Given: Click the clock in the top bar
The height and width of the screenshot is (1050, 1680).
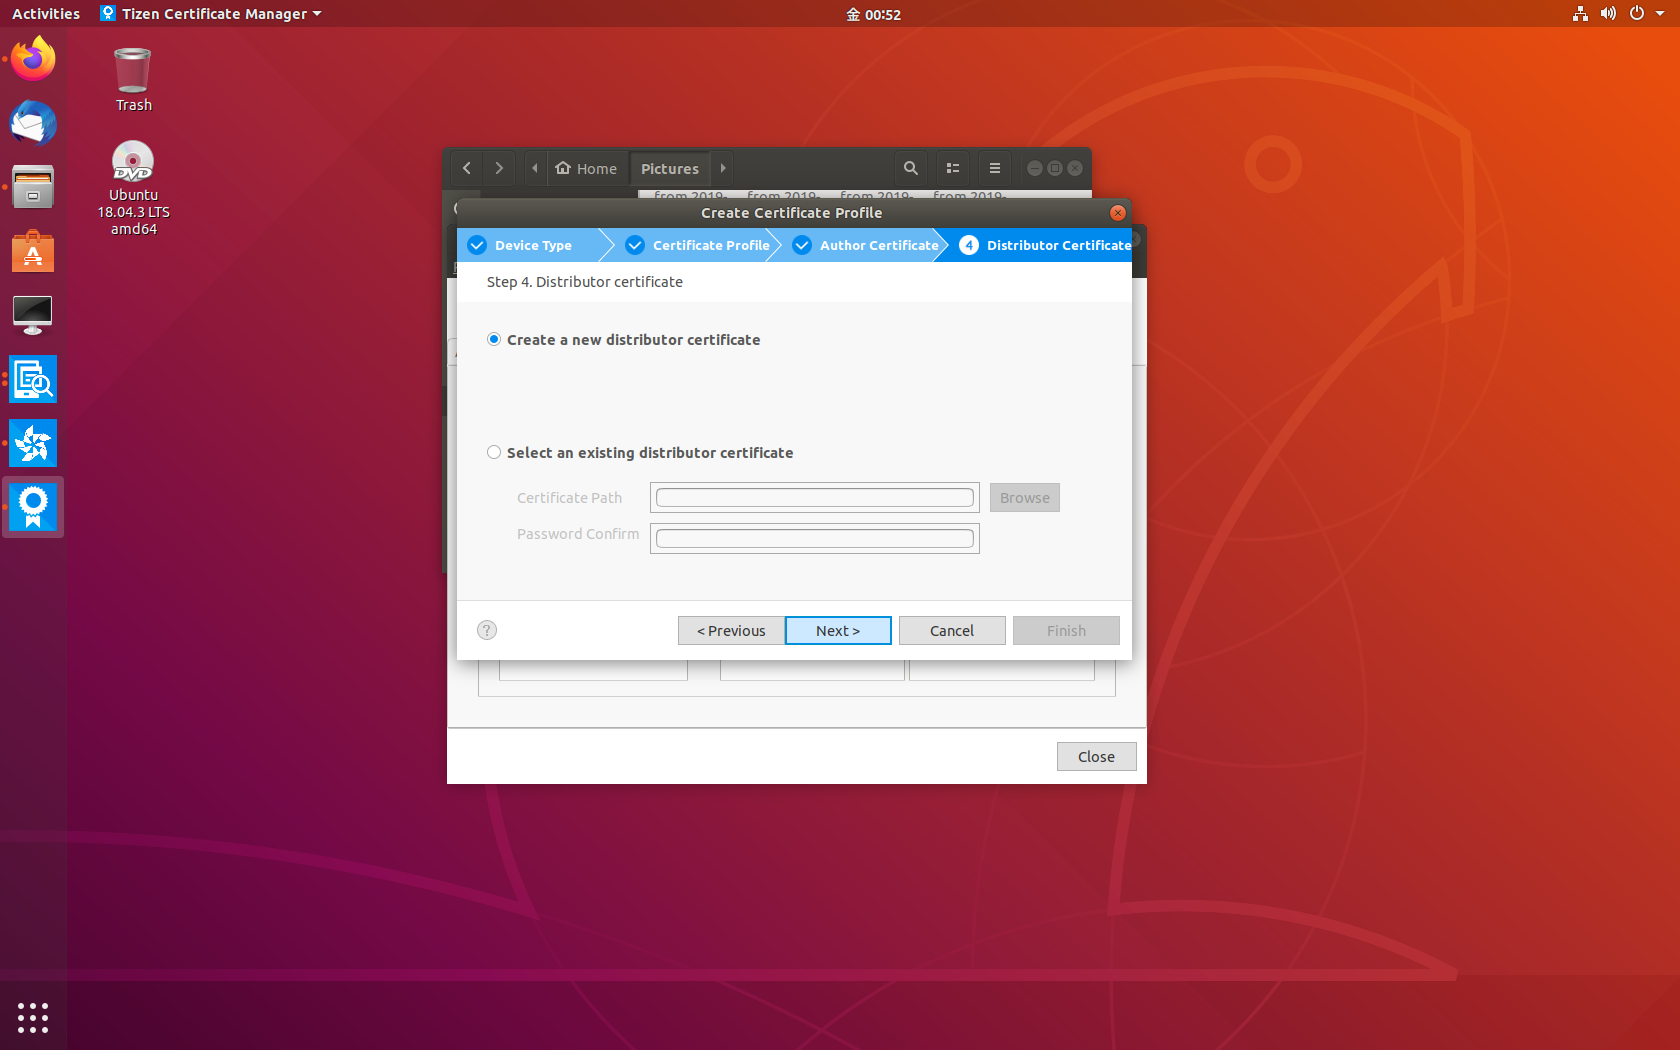Looking at the screenshot, I should point(874,14).
